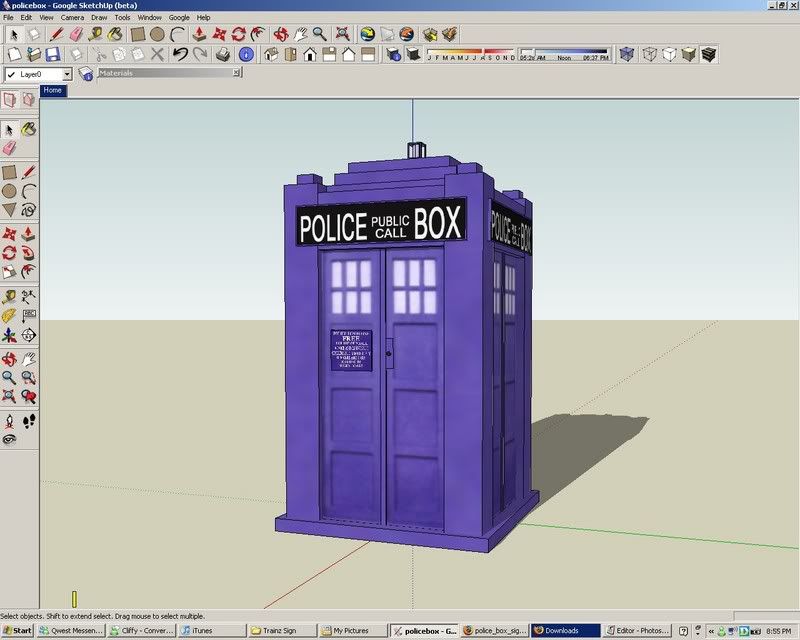
Task: Select the Position Camera tool
Action: [x=9, y=421]
